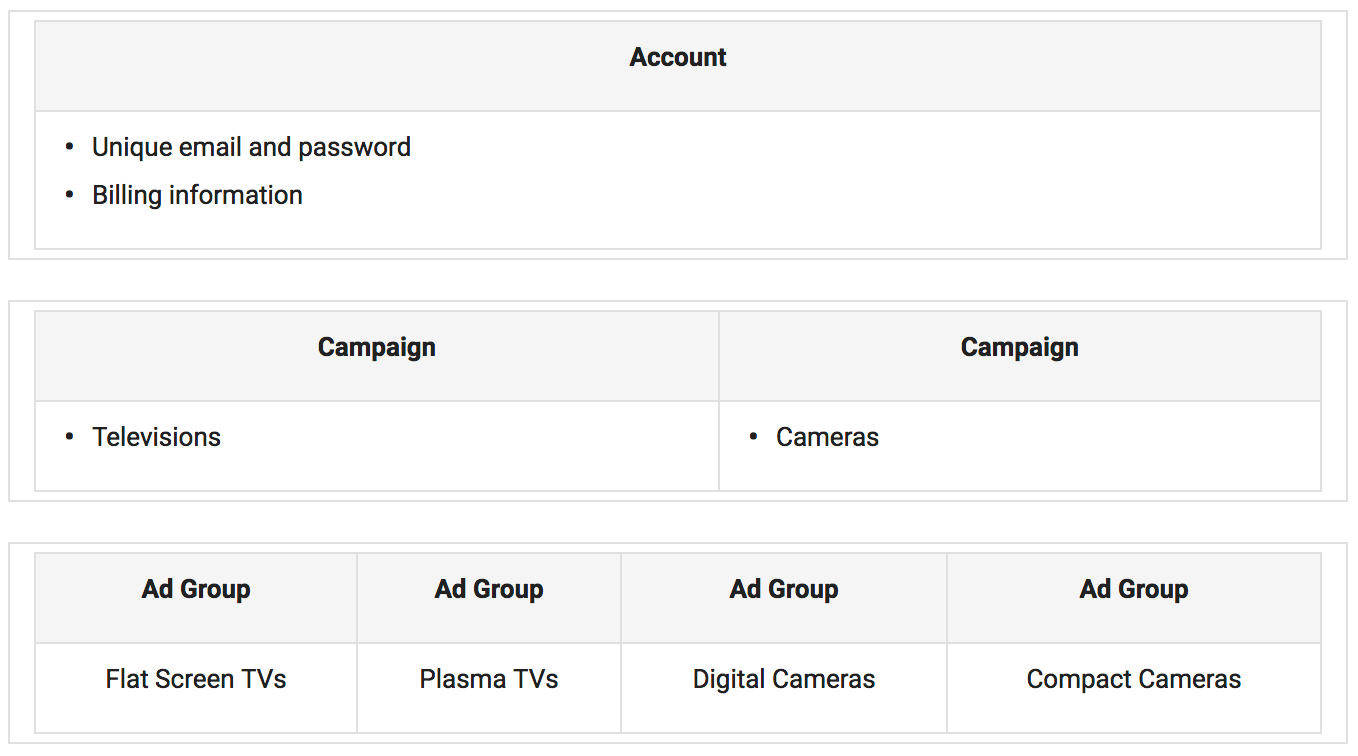Select the Compact Cameras cell
The image size is (1358, 756).
point(1133,680)
